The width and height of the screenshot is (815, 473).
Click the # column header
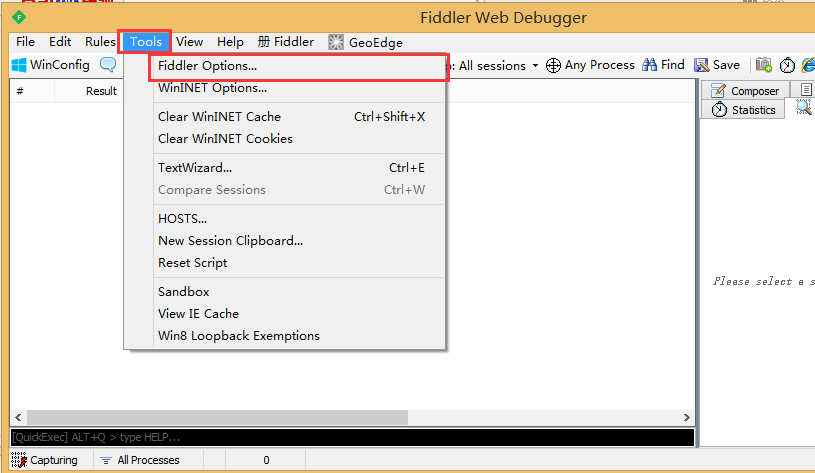pos(32,91)
